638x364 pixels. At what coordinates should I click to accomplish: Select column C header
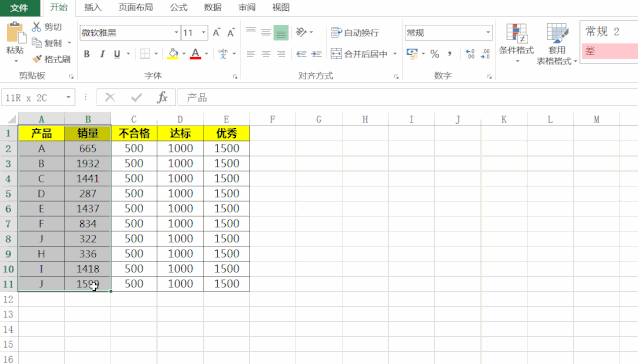(134, 119)
